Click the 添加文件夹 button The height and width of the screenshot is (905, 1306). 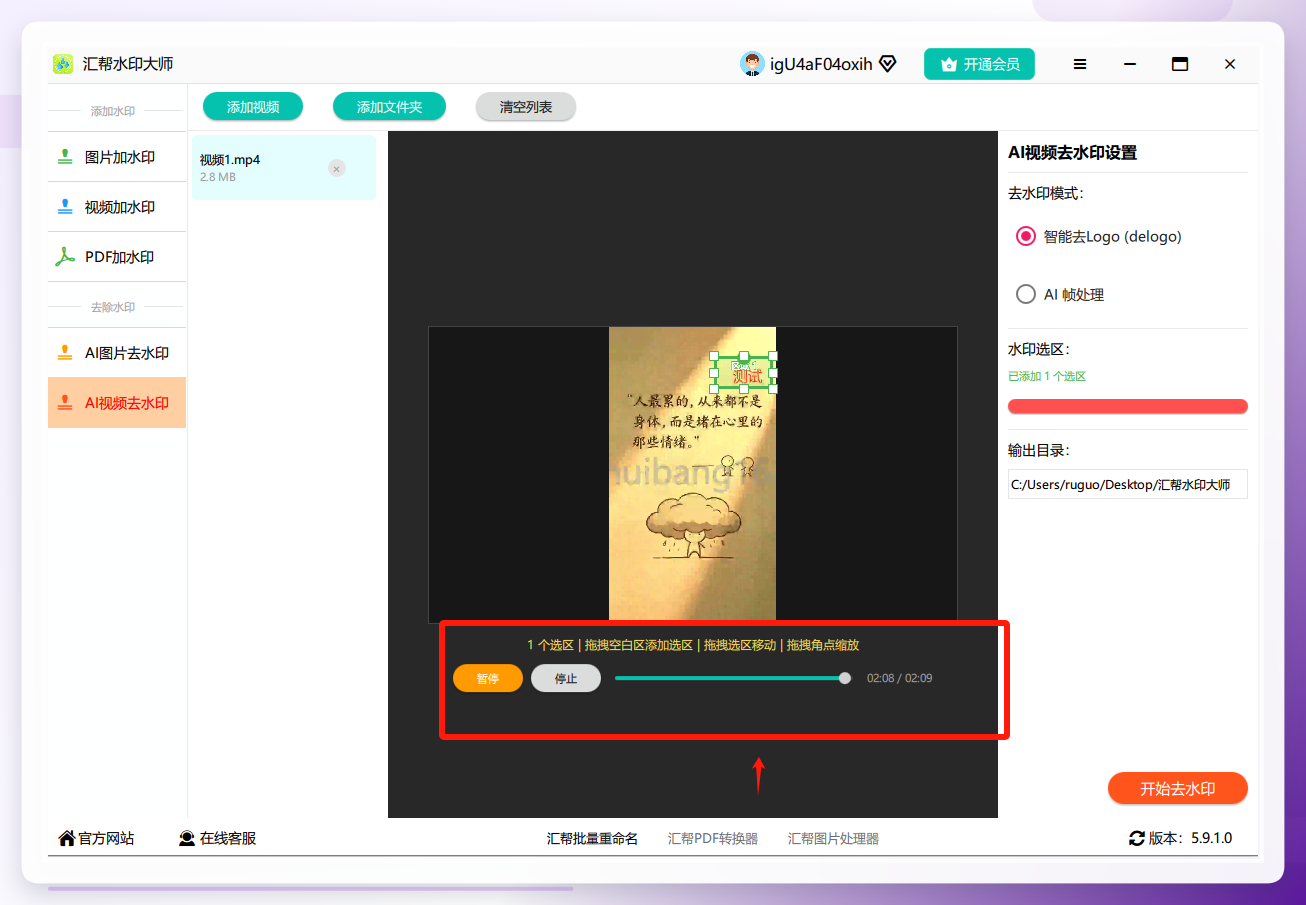point(389,107)
